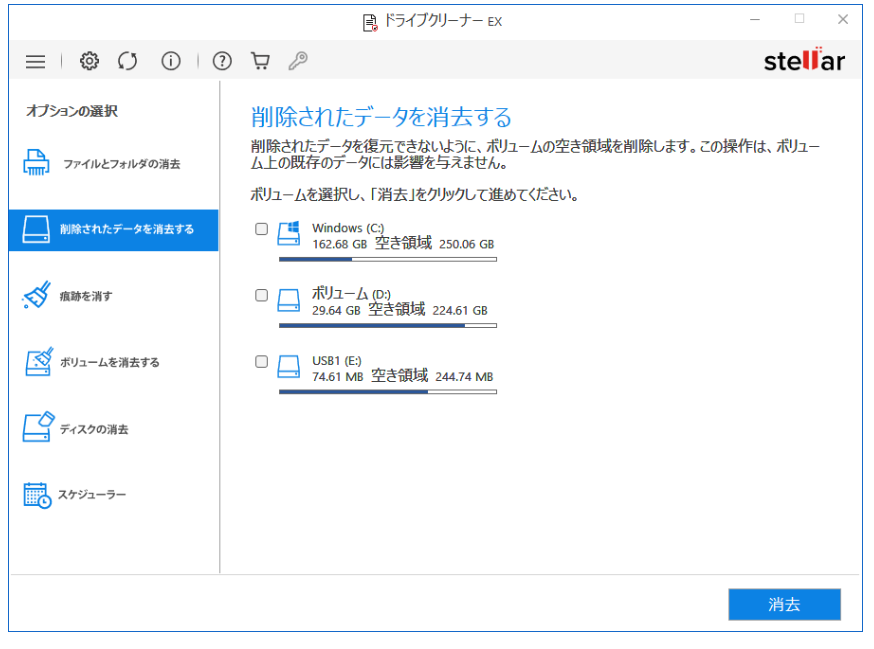Screen dimensions: 874x649
Task: Select ボリュームを消去する sidebar option
Action: pyautogui.click(x=113, y=362)
